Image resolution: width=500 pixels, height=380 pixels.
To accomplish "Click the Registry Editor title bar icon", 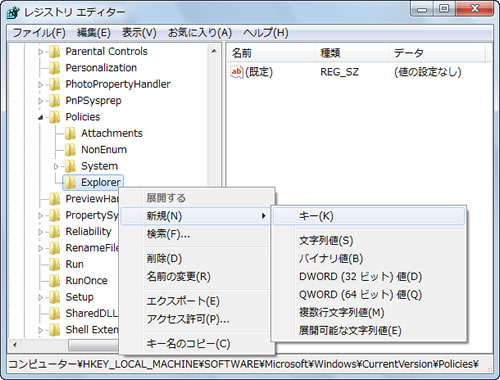I will tap(14, 12).
